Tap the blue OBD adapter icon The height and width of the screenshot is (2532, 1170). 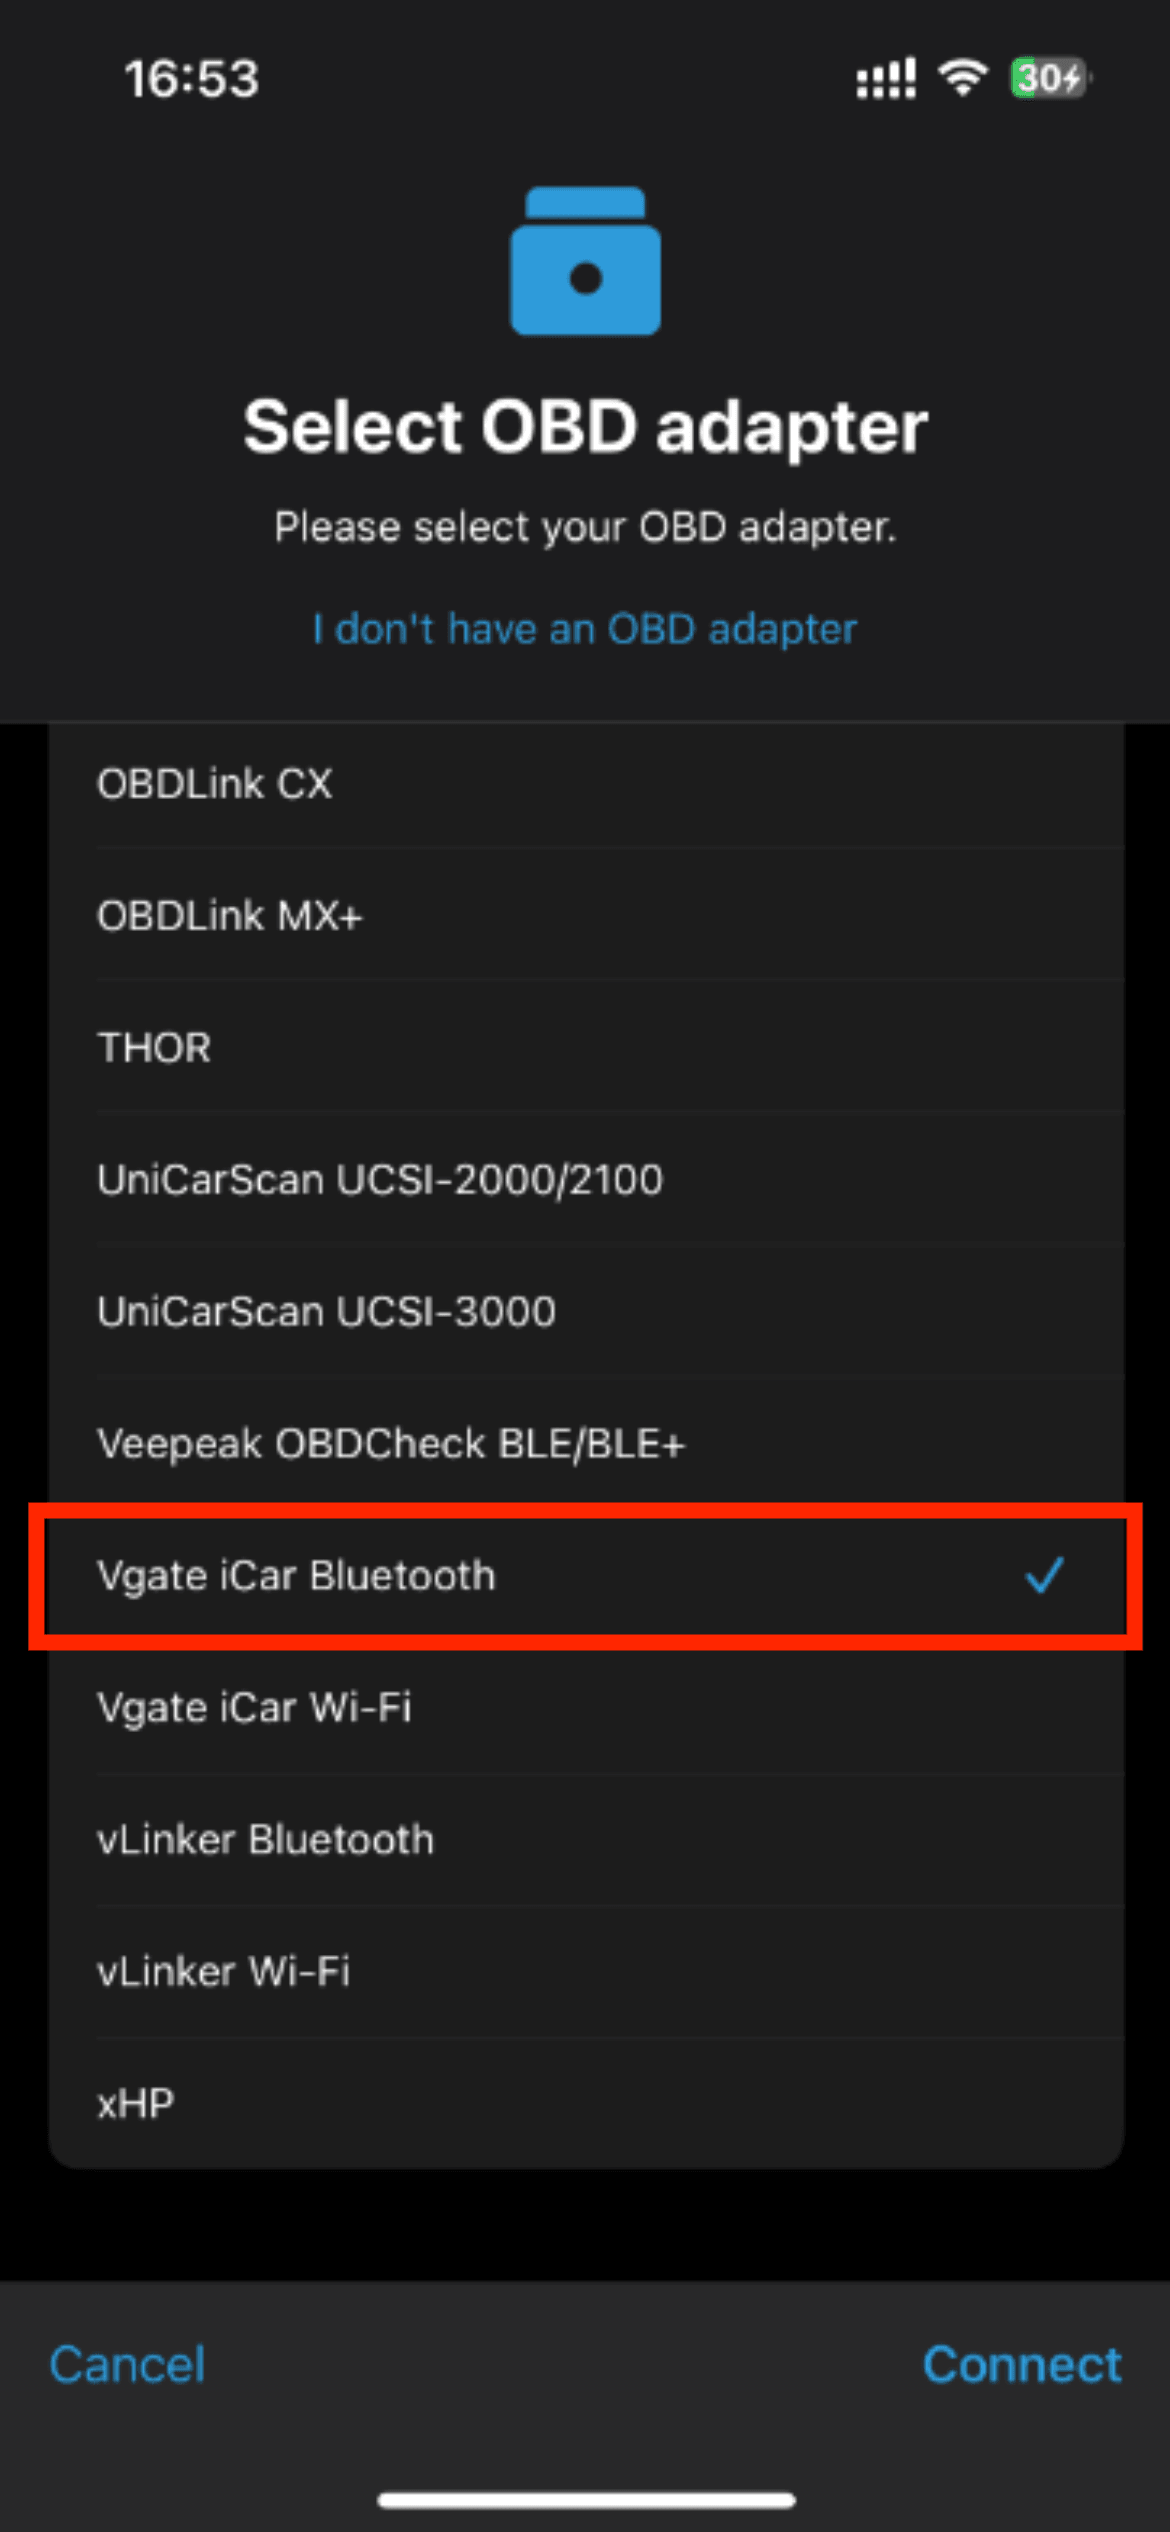(x=585, y=261)
